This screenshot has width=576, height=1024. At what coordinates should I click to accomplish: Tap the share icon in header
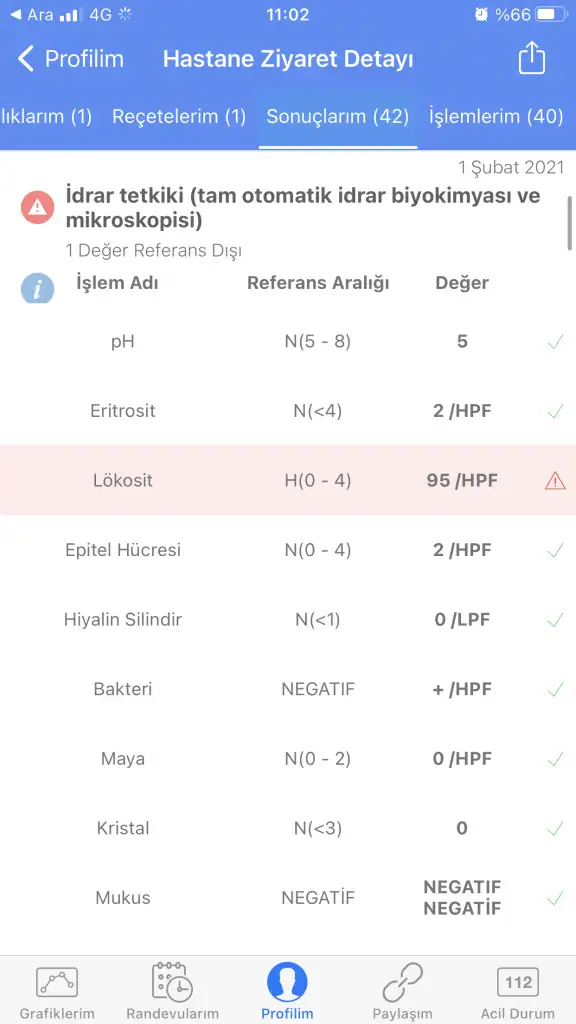coord(531,58)
